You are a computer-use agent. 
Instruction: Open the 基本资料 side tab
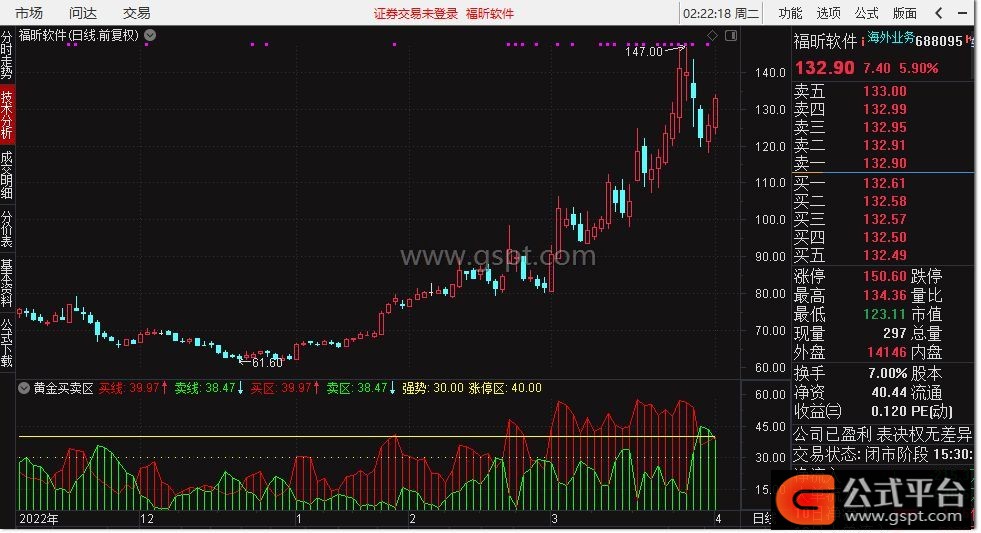click(7, 283)
